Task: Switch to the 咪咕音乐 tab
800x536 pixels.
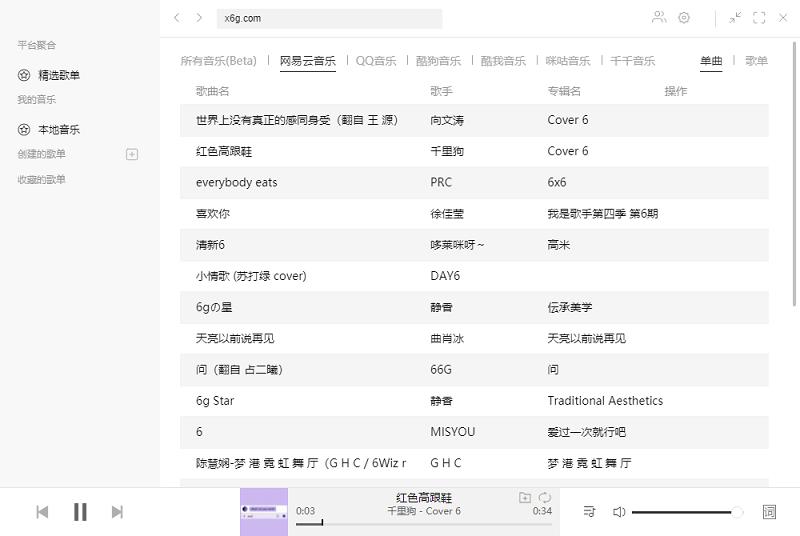Action: point(568,61)
